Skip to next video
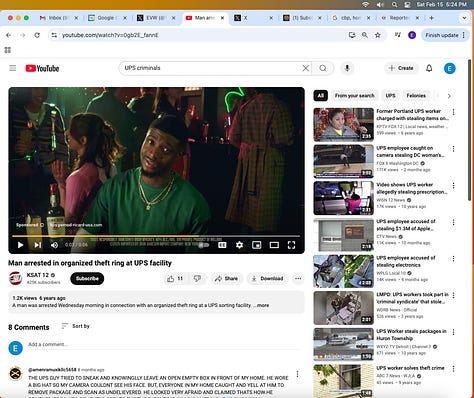The height and width of the screenshot is (398, 474). [x=38, y=245]
